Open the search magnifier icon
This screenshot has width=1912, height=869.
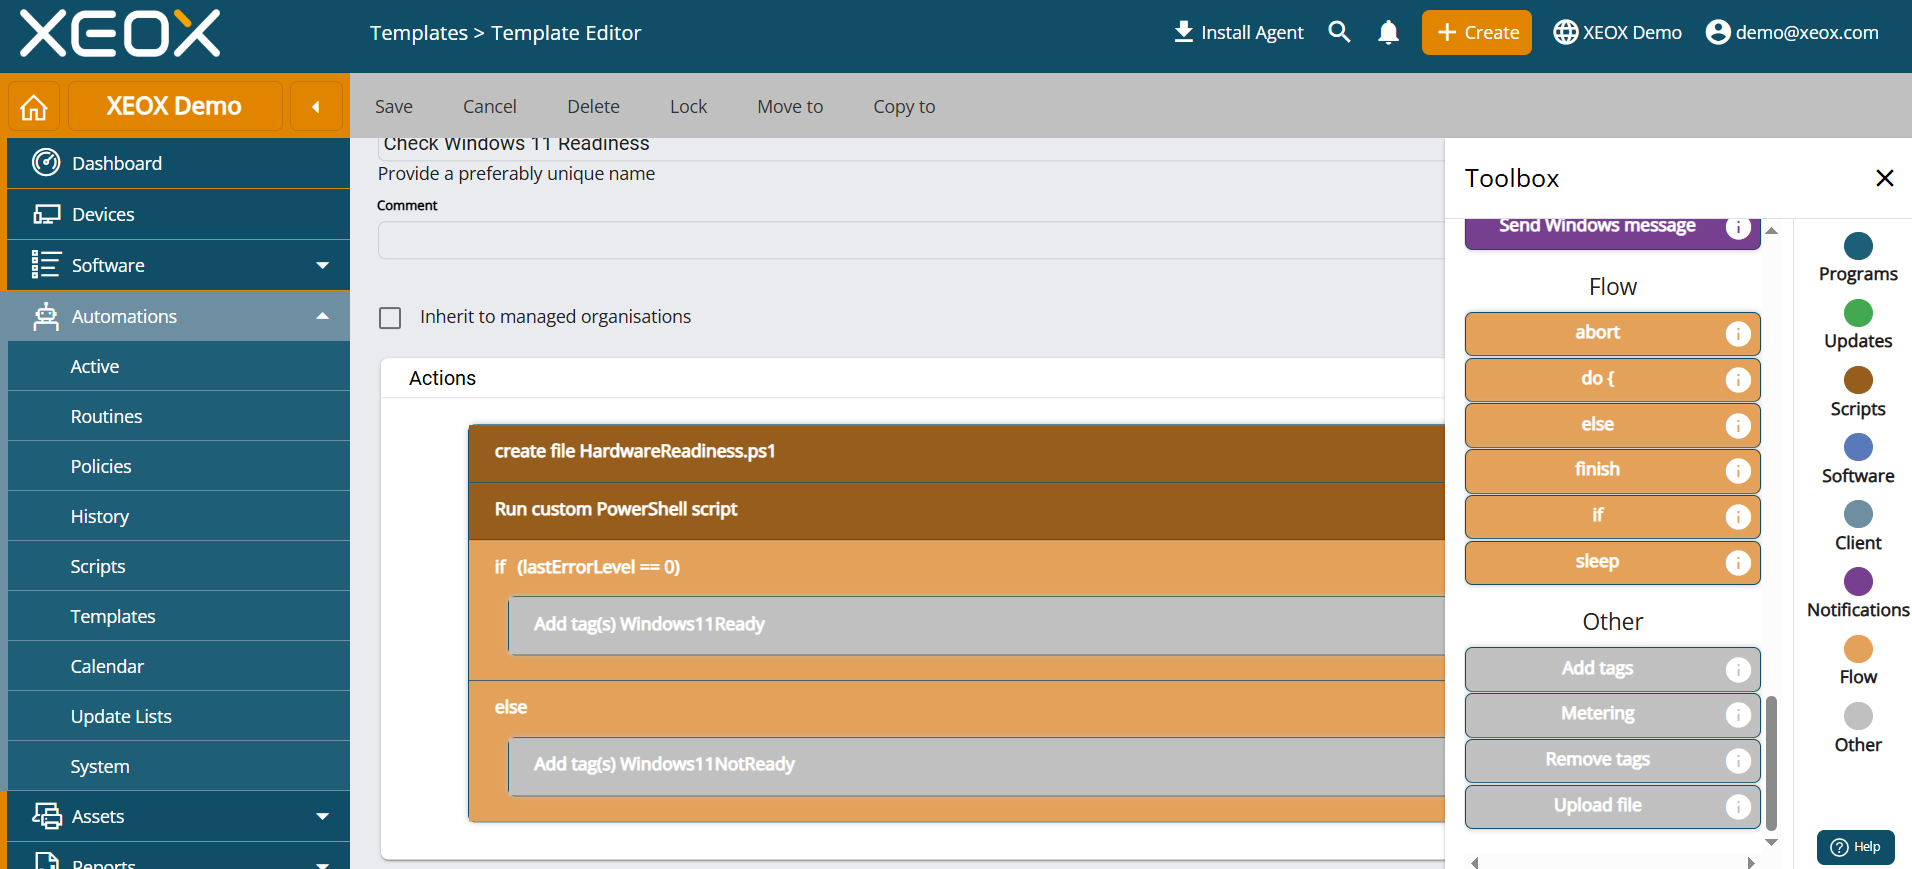coord(1339,32)
